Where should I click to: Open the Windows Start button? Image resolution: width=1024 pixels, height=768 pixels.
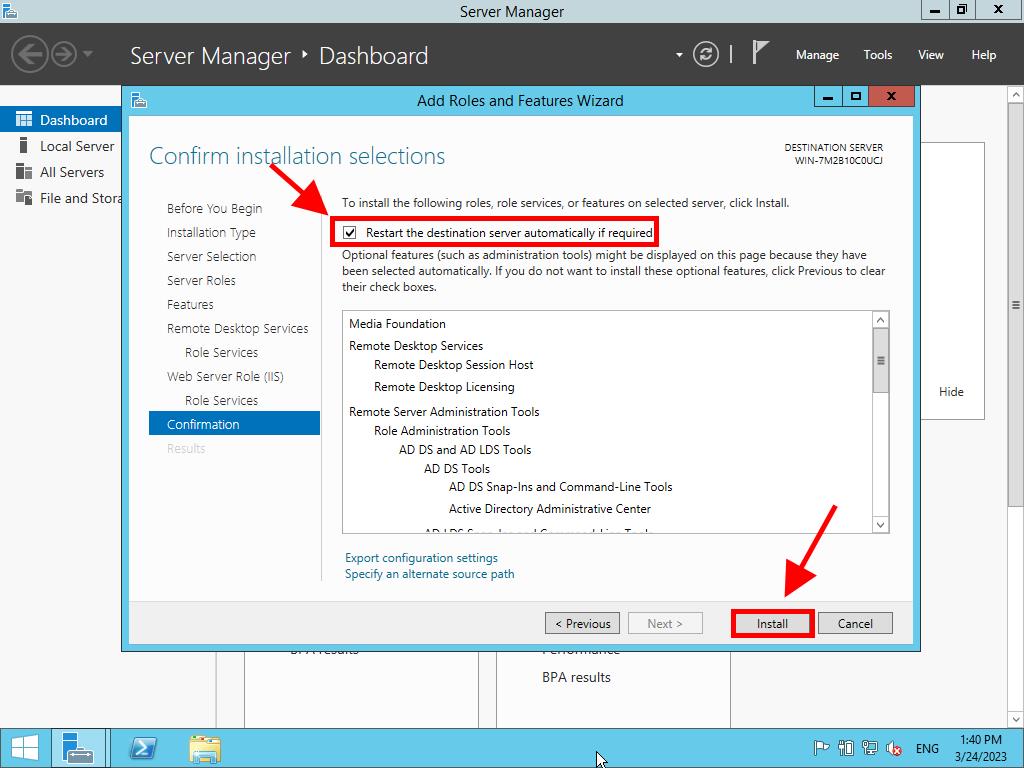[24, 748]
